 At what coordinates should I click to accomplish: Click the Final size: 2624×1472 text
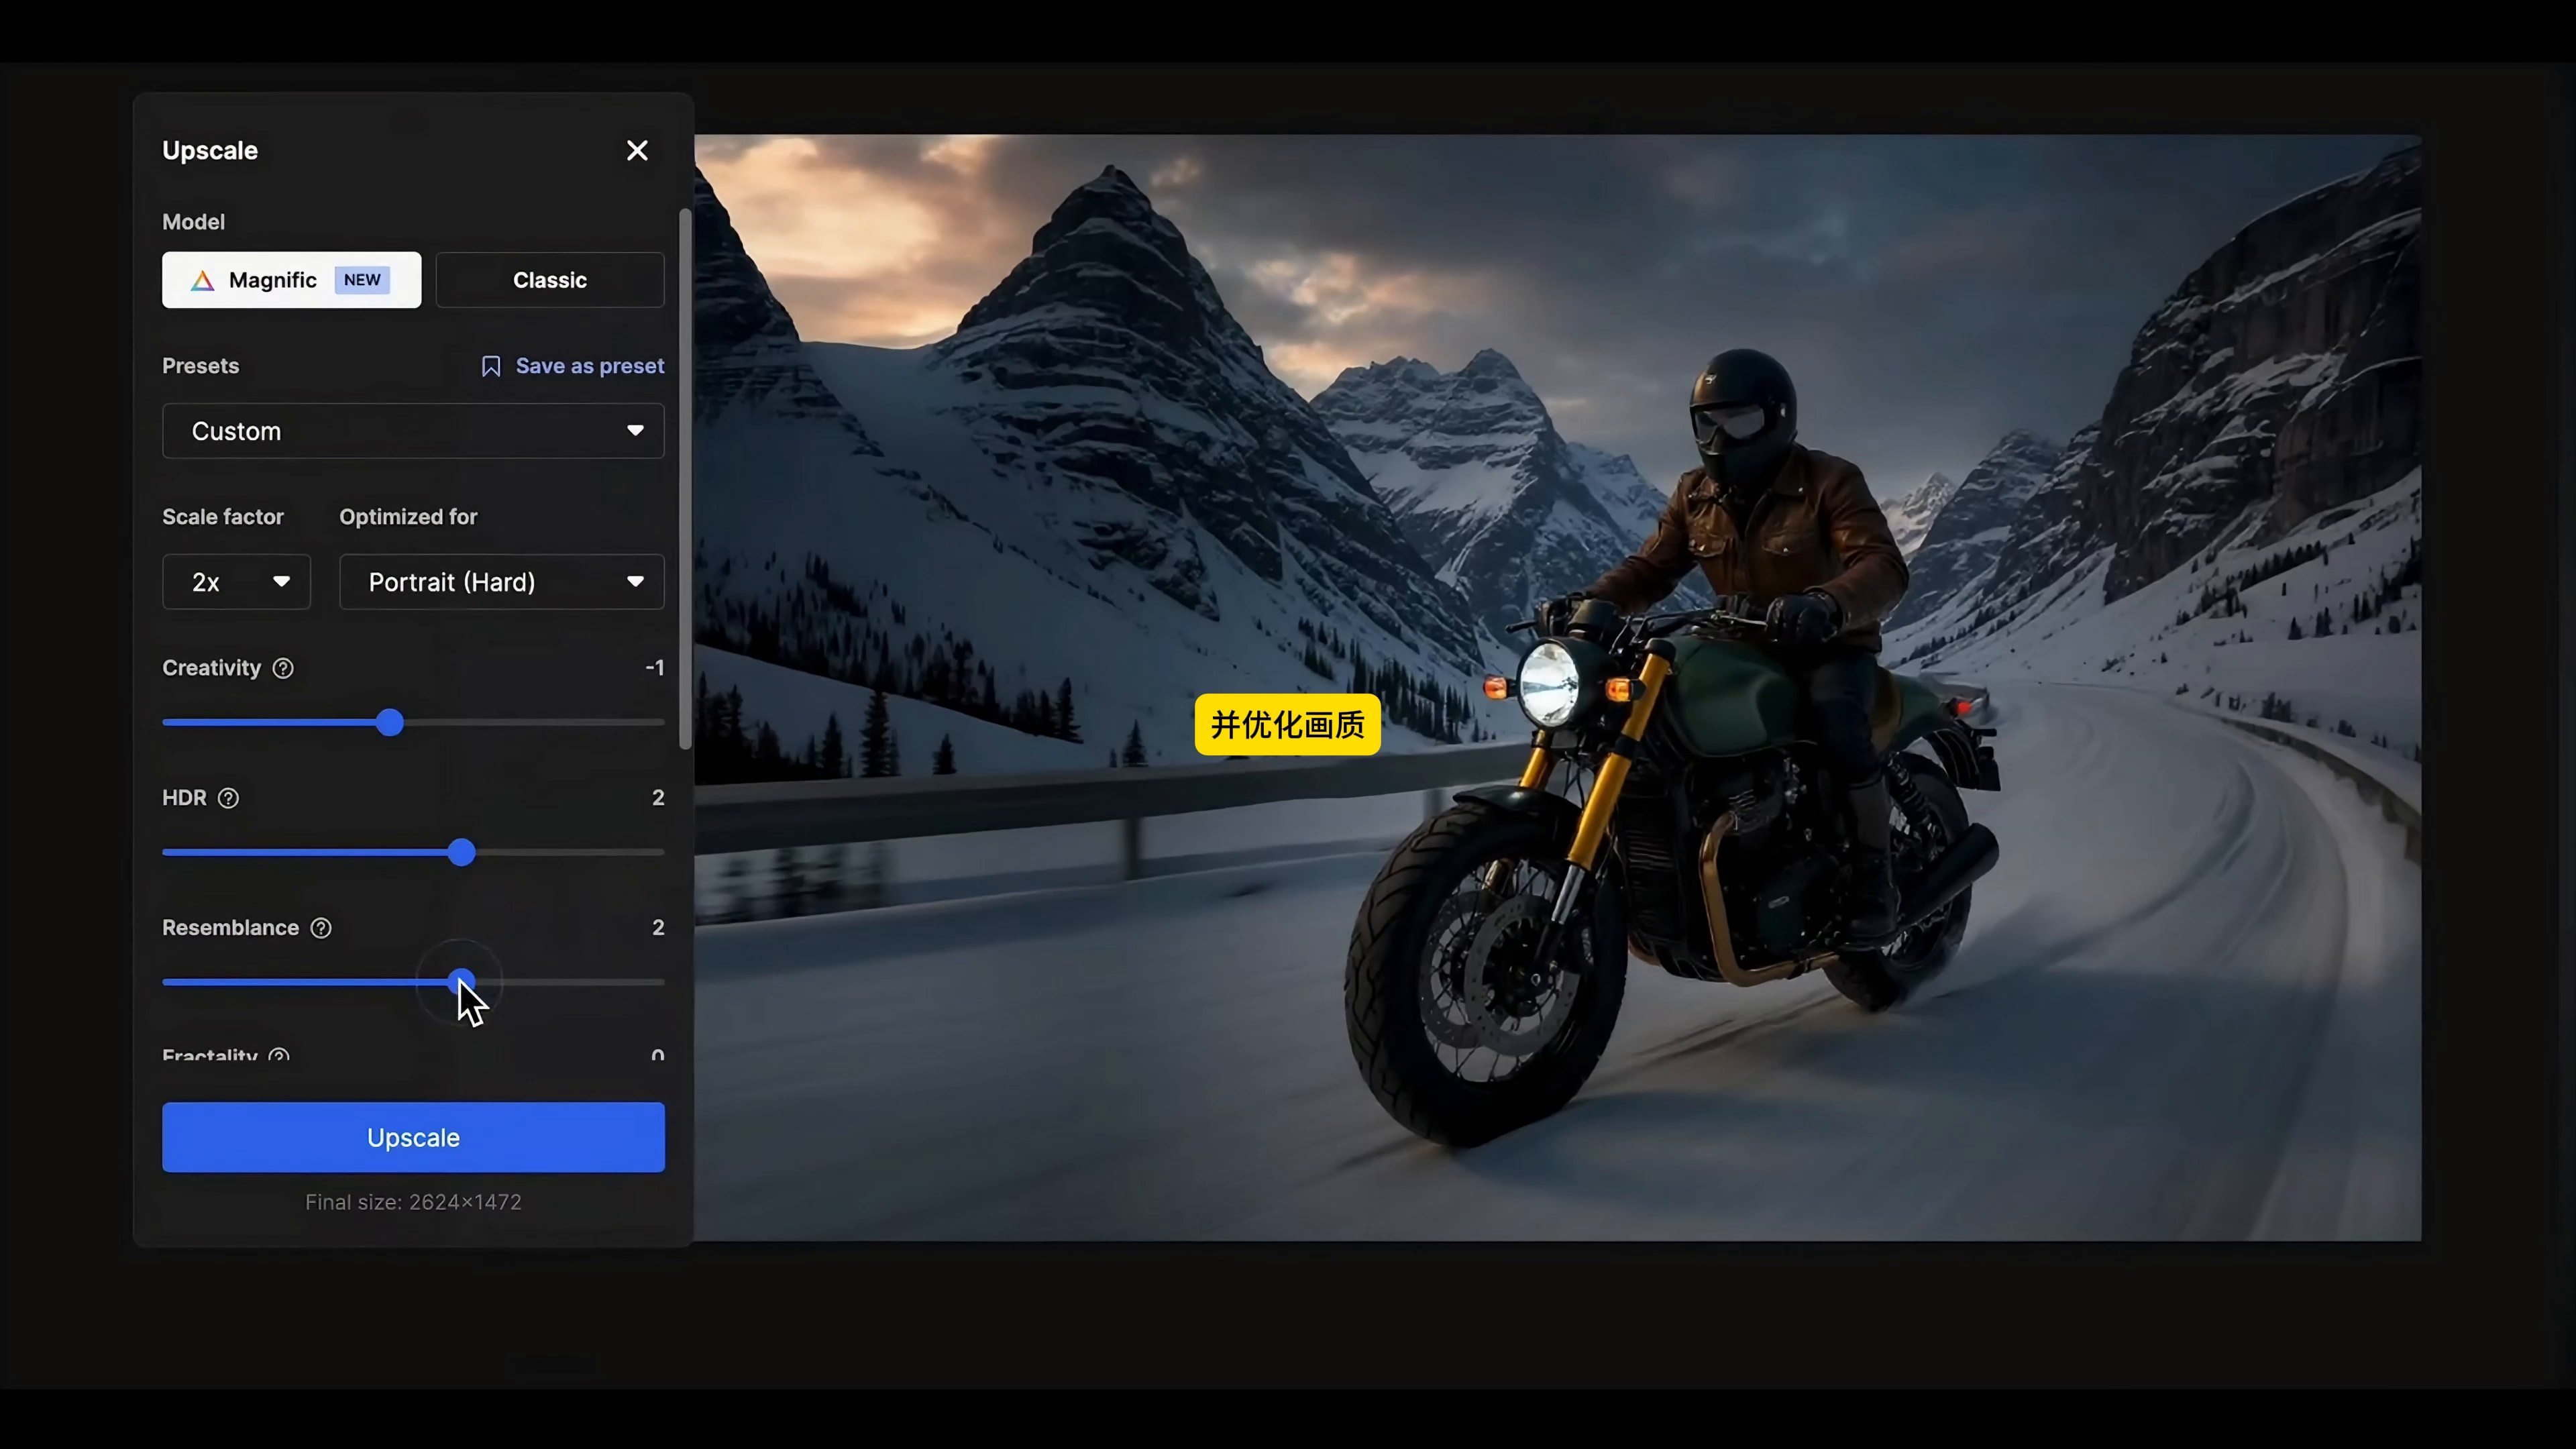[x=413, y=1202]
